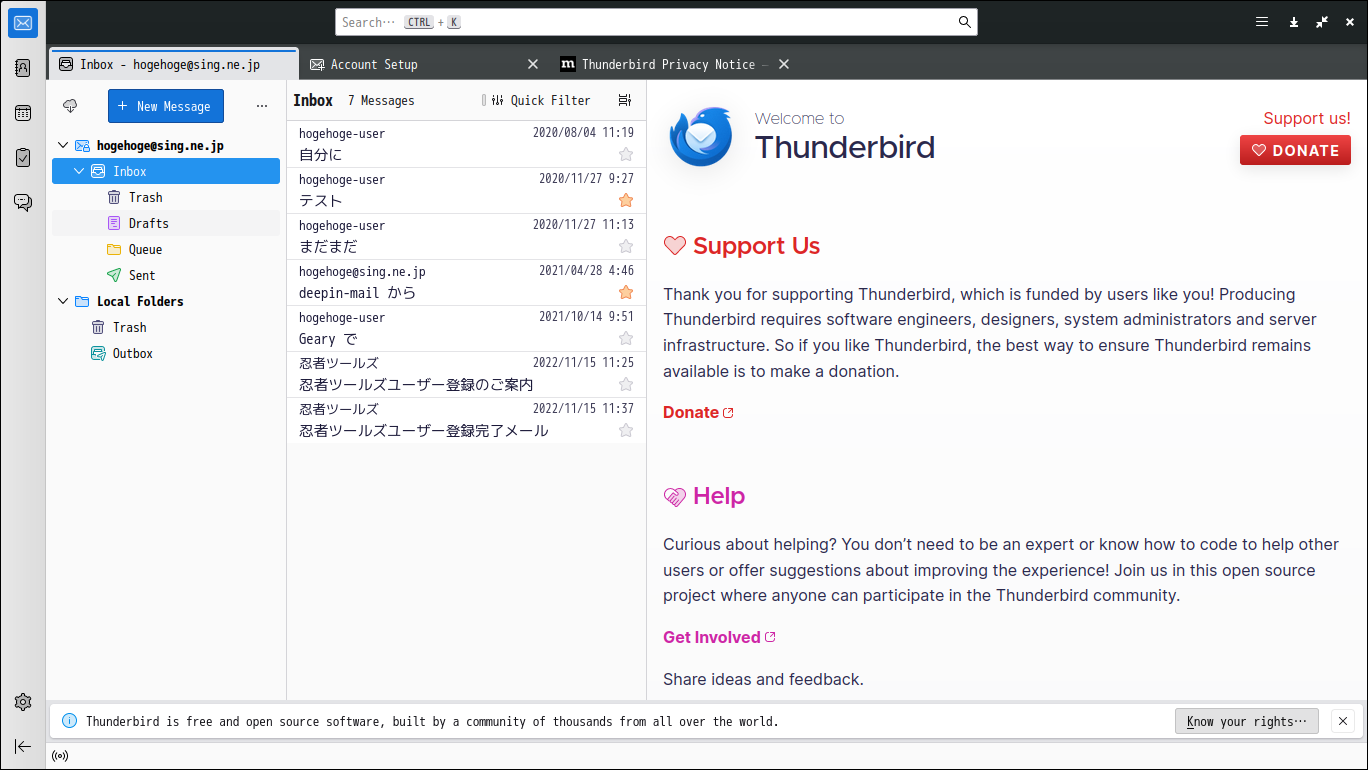Collapse the Inbox folder subtree
Viewport: 1368px width, 770px height.
coord(80,172)
